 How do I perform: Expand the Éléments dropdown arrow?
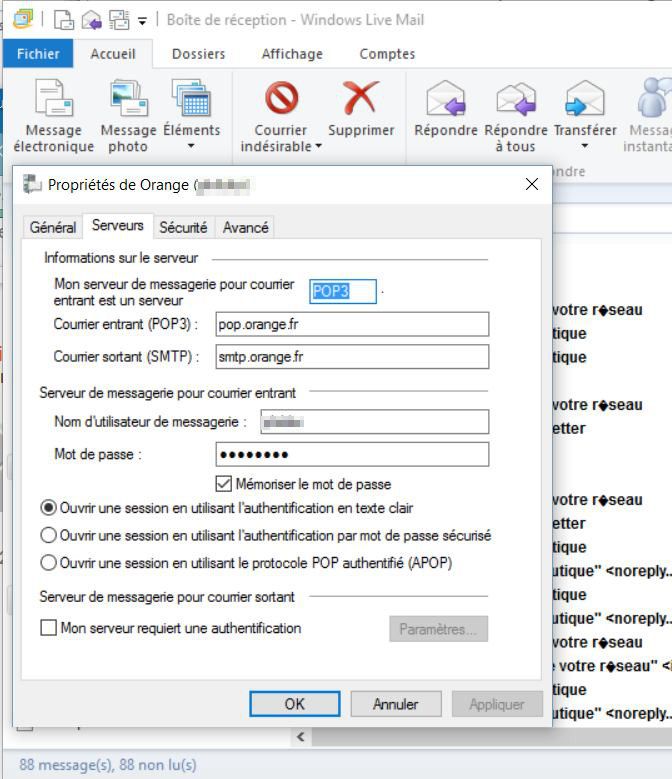pyautogui.click(x=191, y=146)
